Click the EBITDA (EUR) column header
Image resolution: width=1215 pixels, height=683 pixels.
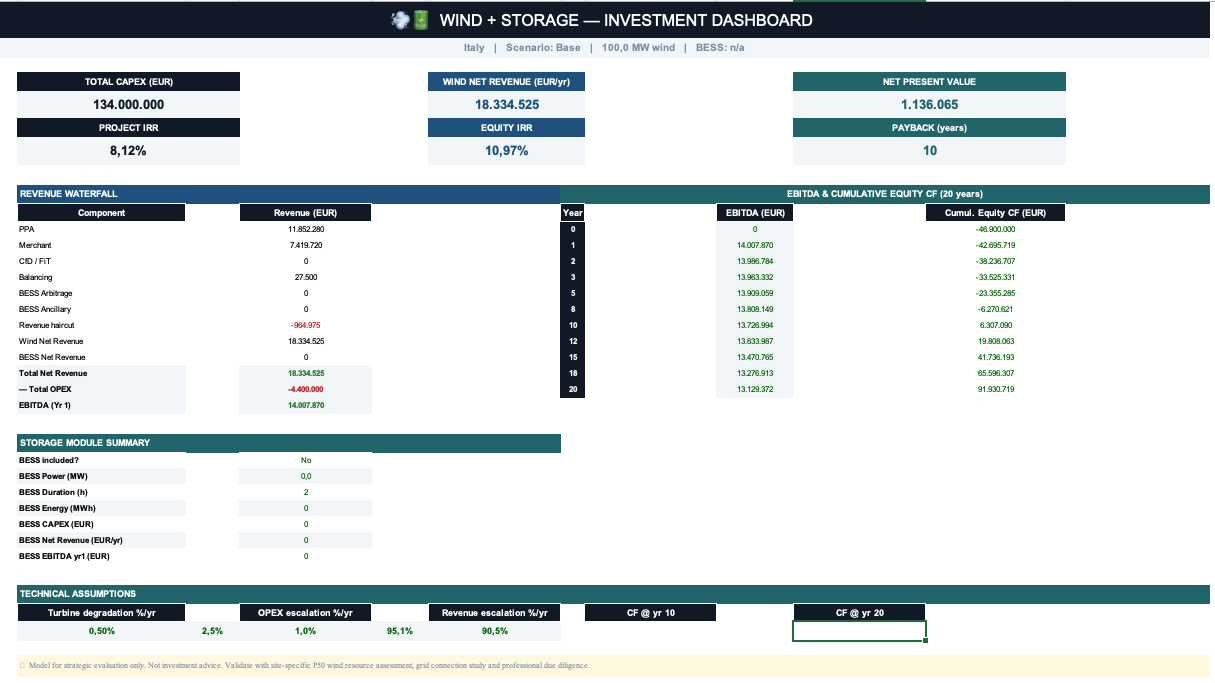point(755,213)
